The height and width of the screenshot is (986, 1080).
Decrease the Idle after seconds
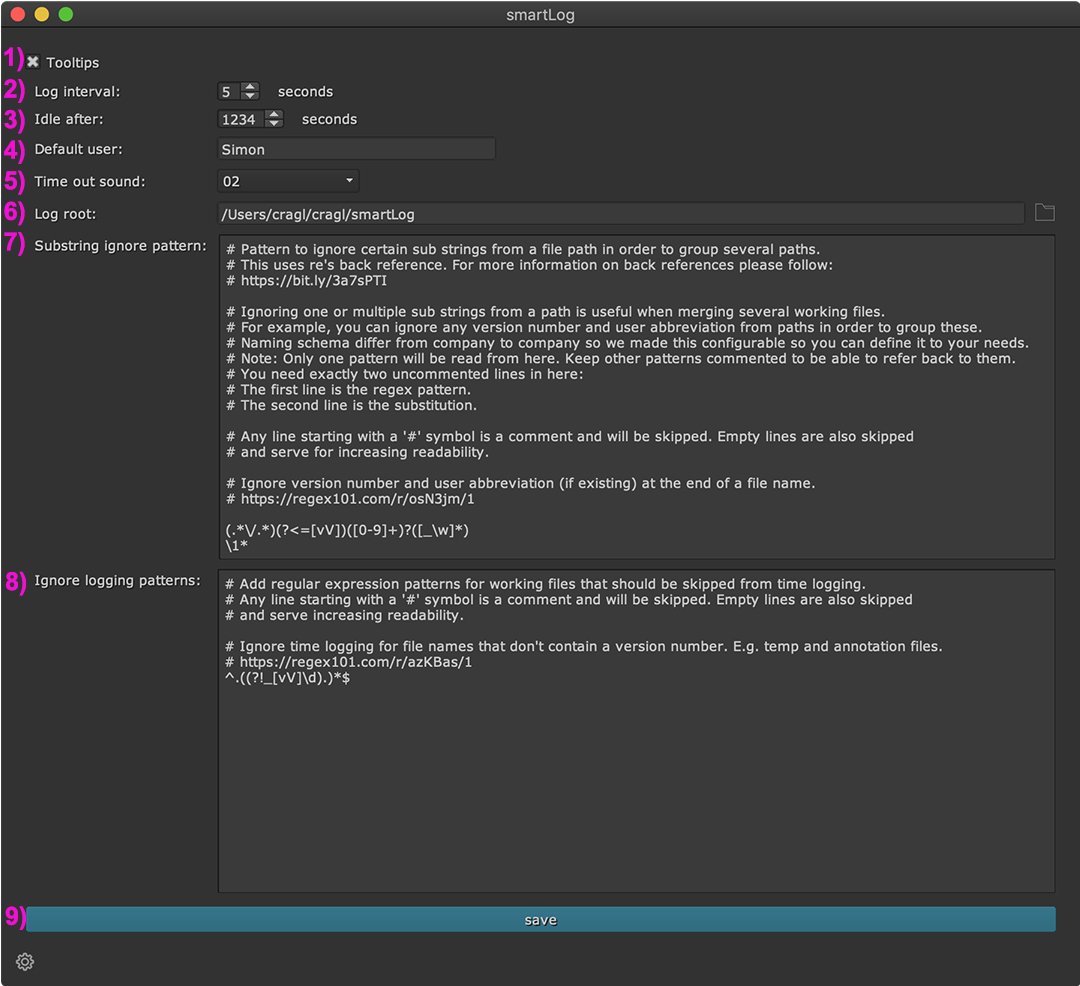point(274,124)
